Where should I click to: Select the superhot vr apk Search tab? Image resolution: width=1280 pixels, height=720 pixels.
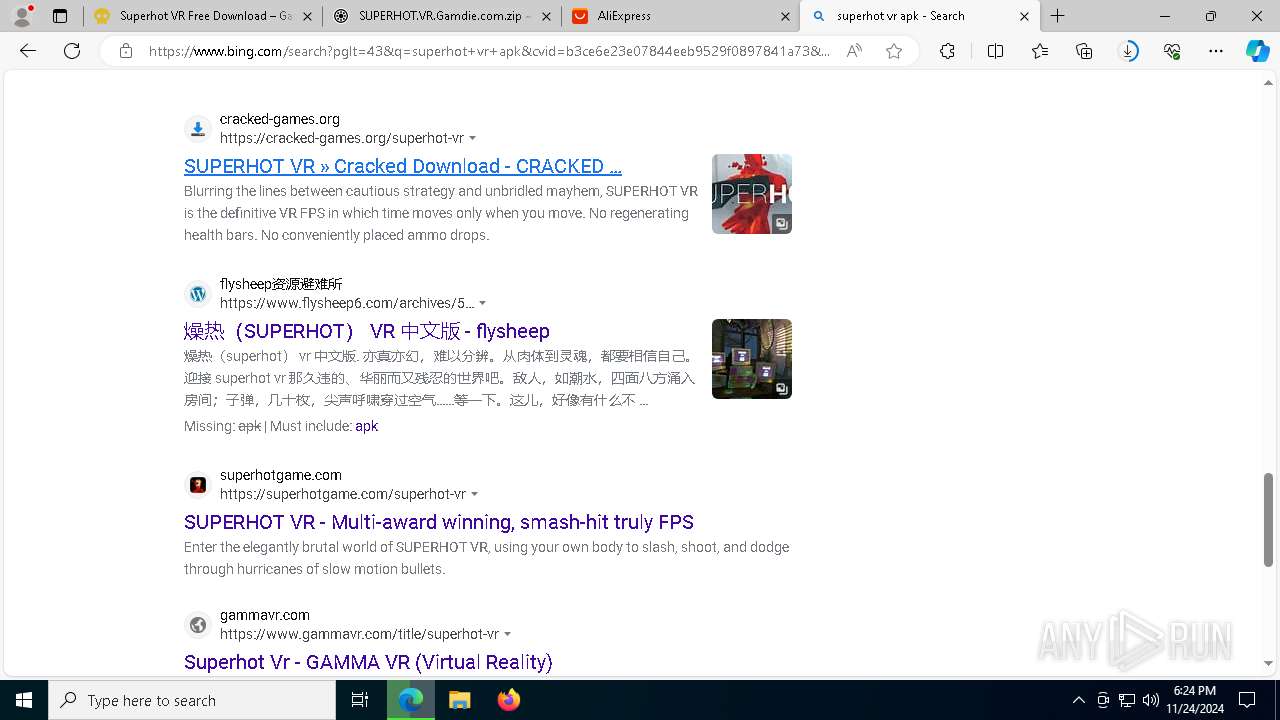point(920,16)
